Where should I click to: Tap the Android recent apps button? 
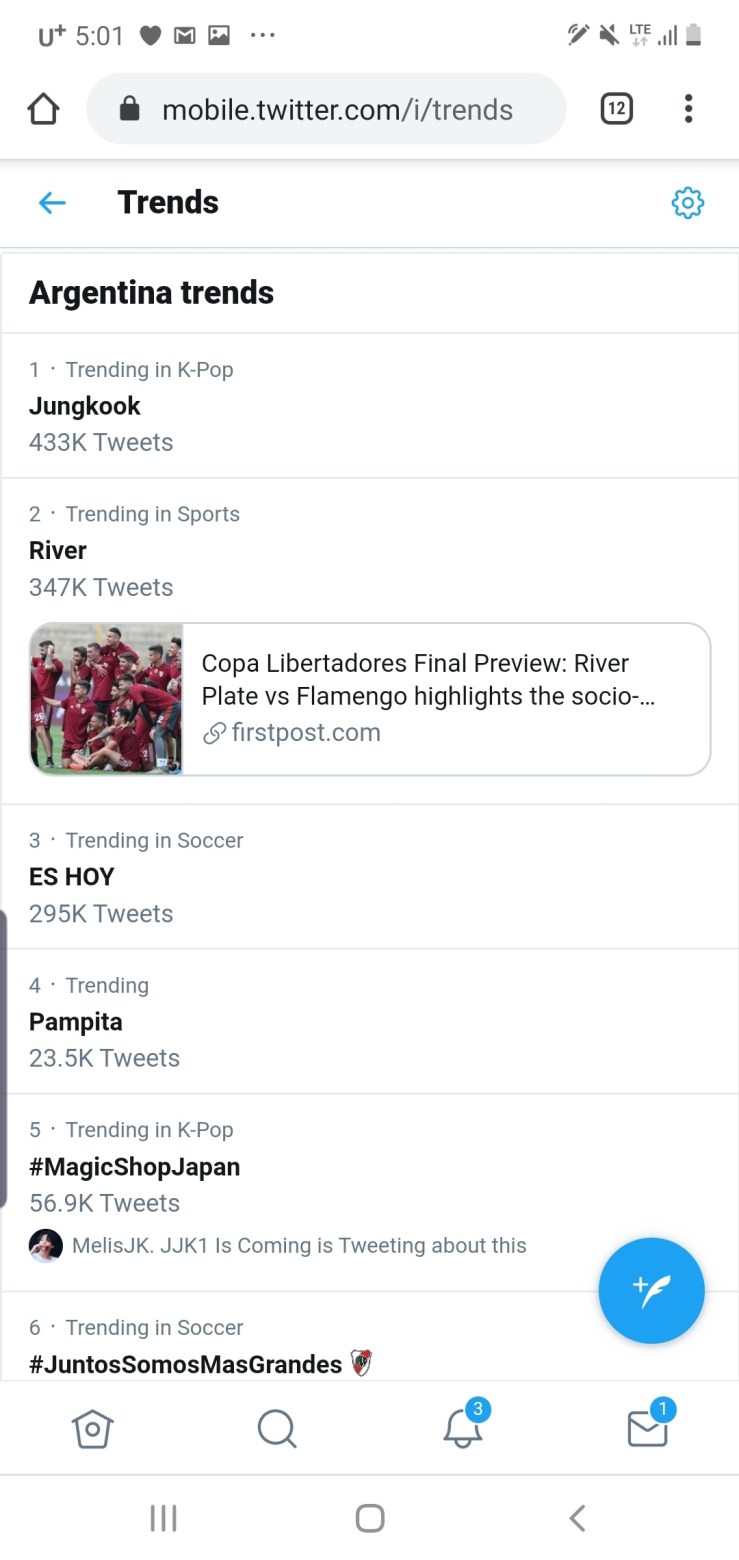tap(163, 1518)
